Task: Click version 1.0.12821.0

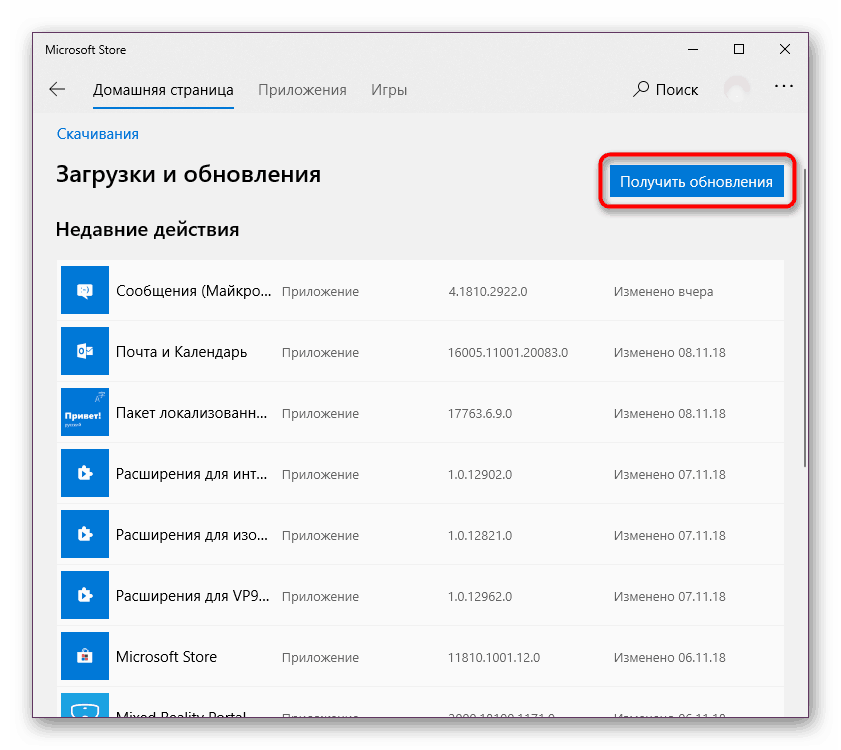Action: click(480, 535)
